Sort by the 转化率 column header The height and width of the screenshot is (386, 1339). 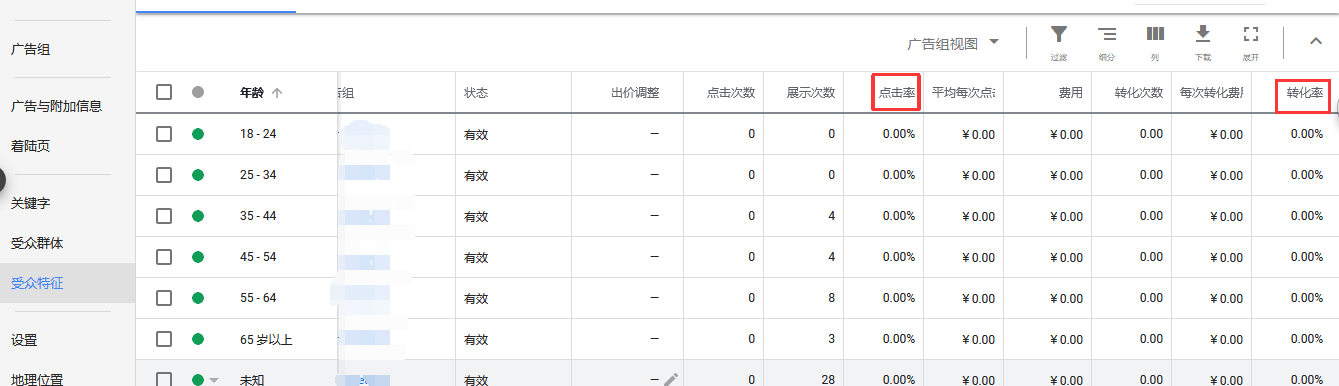point(1305,93)
